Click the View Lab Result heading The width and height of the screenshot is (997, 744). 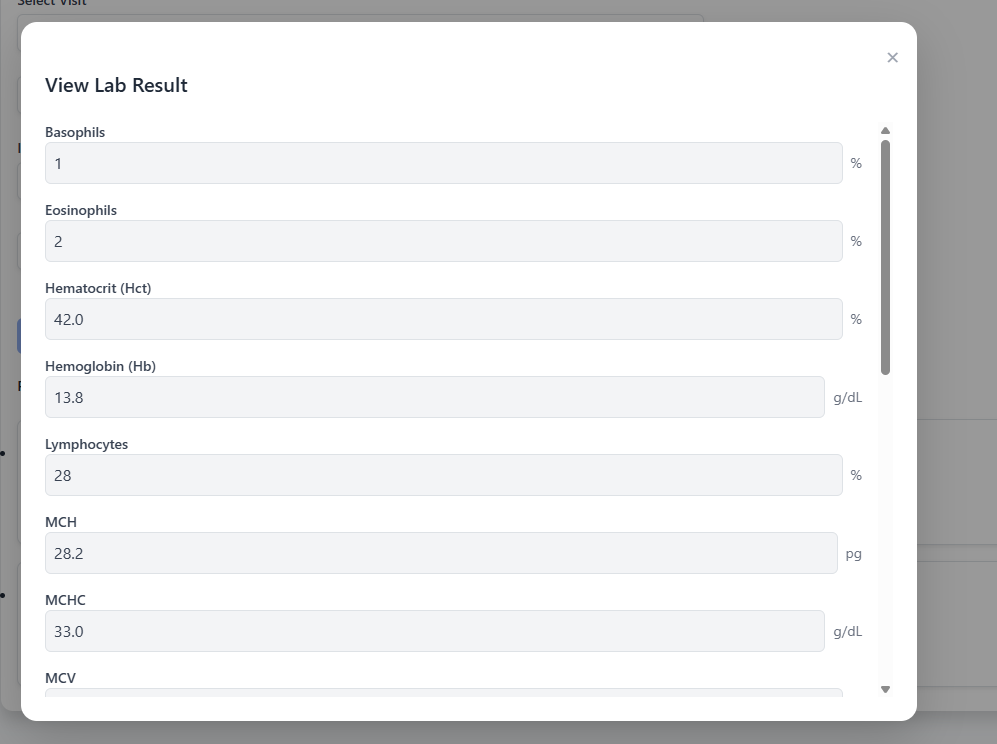116,85
